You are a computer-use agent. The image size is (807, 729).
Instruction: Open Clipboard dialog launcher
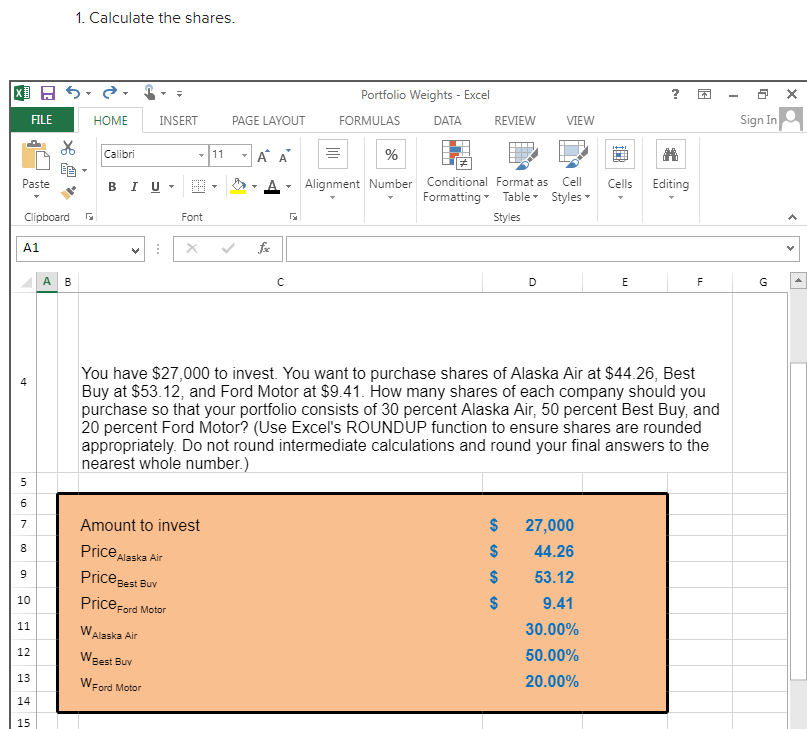tap(90, 217)
